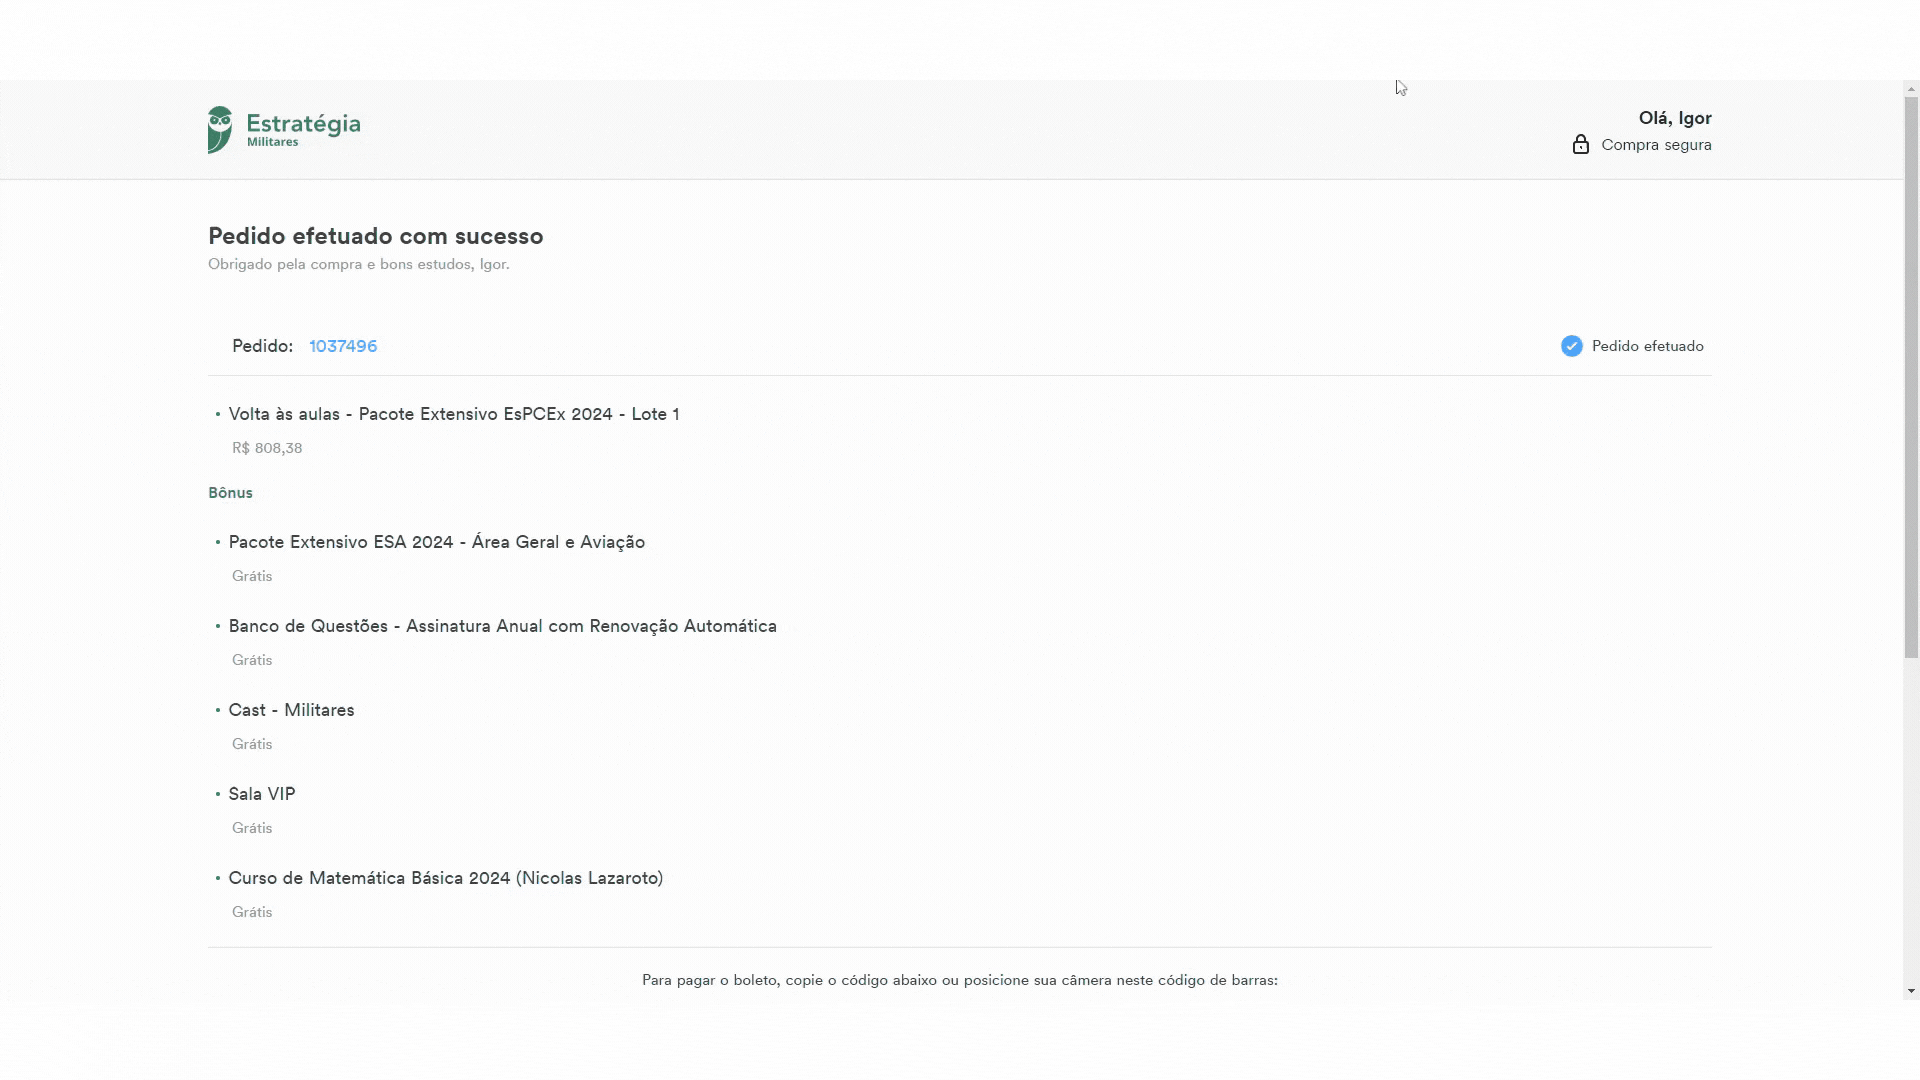Click the Bônus section heading
The height and width of the screenshot is (1080, 1920).
point(230,492)
